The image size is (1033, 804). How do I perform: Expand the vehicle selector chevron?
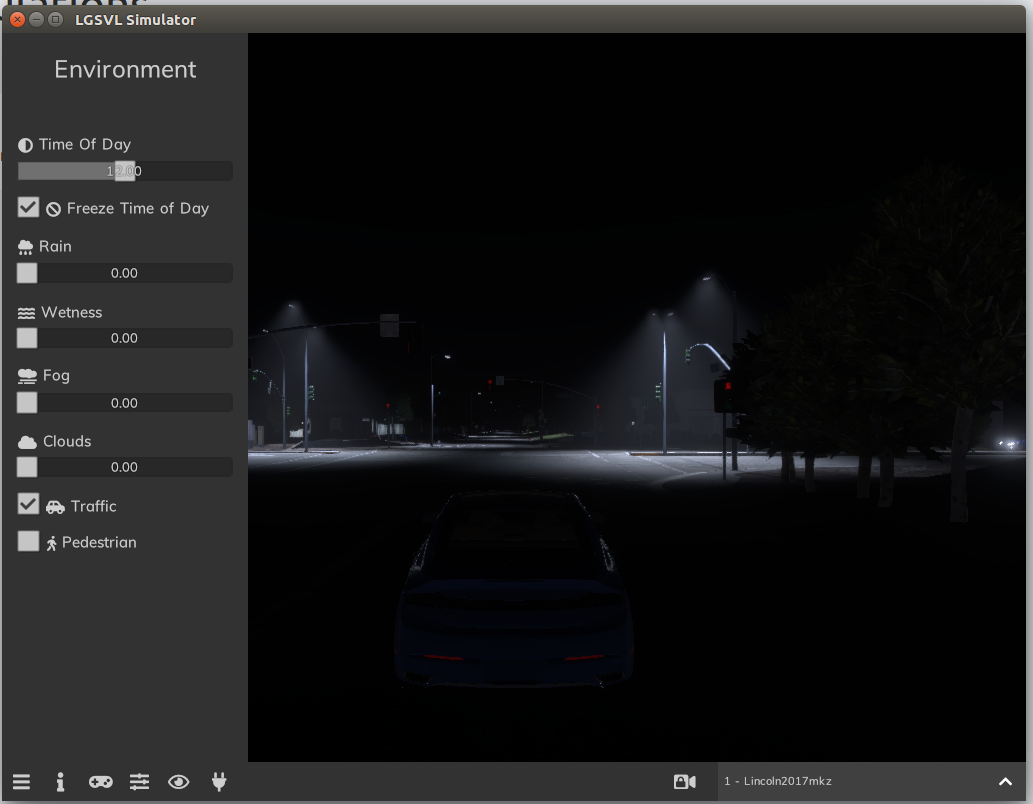point(1005,781)
